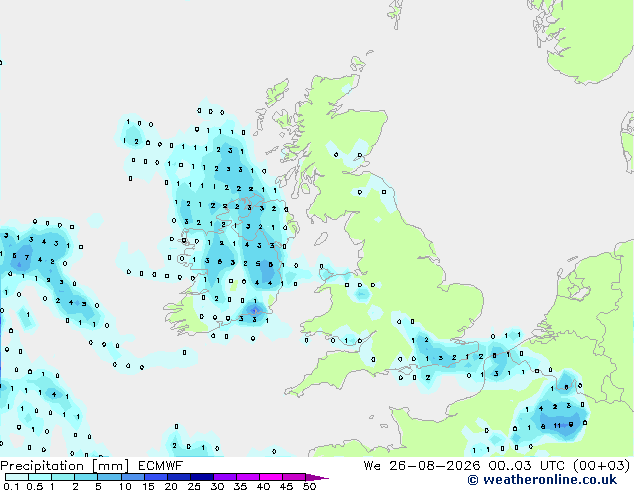Screen dimensions: 634x490
Task: Open the weatheronline.co.uk copyright link
Action: pos(542,480)
